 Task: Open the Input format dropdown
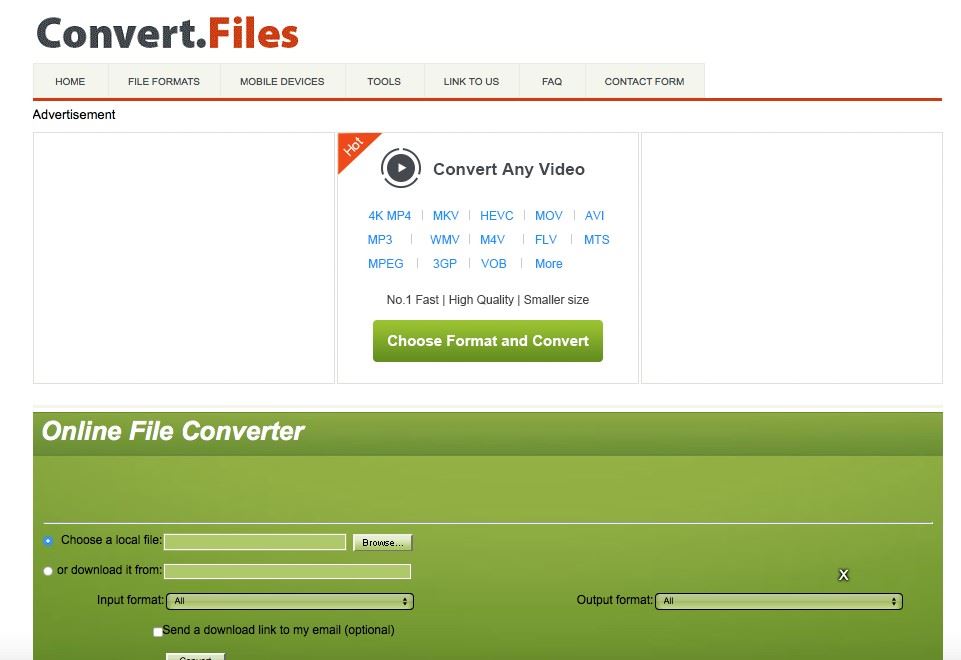point(290,601)
